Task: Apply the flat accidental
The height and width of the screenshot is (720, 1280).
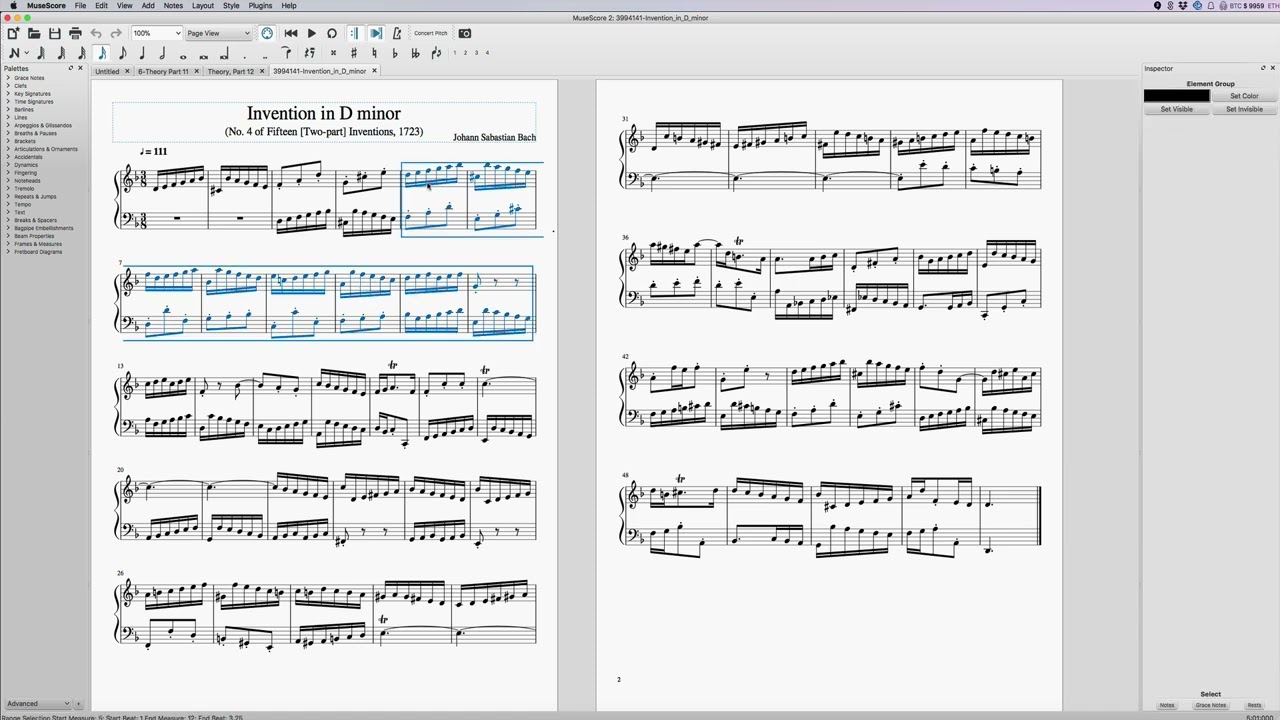Action: (395, 53)
